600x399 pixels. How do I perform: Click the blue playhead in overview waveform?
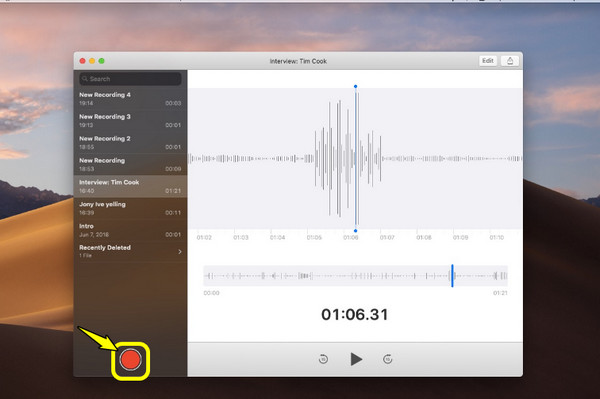click(452, 275)
